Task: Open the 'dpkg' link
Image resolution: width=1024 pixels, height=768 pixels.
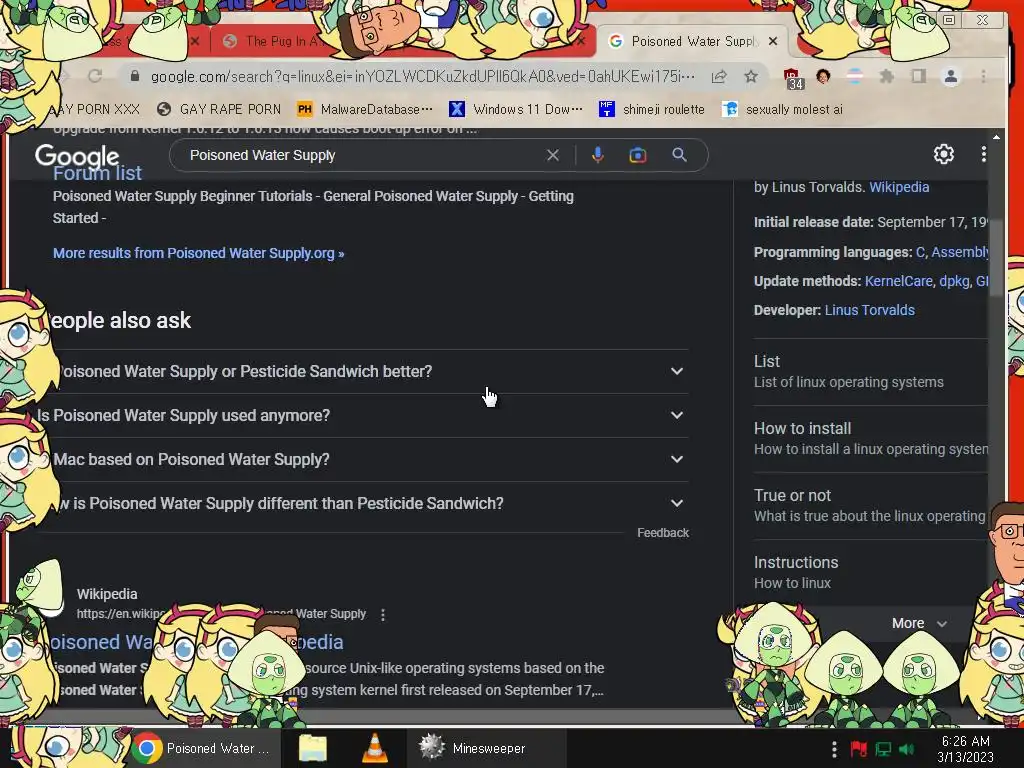Action: pos(954,281)
